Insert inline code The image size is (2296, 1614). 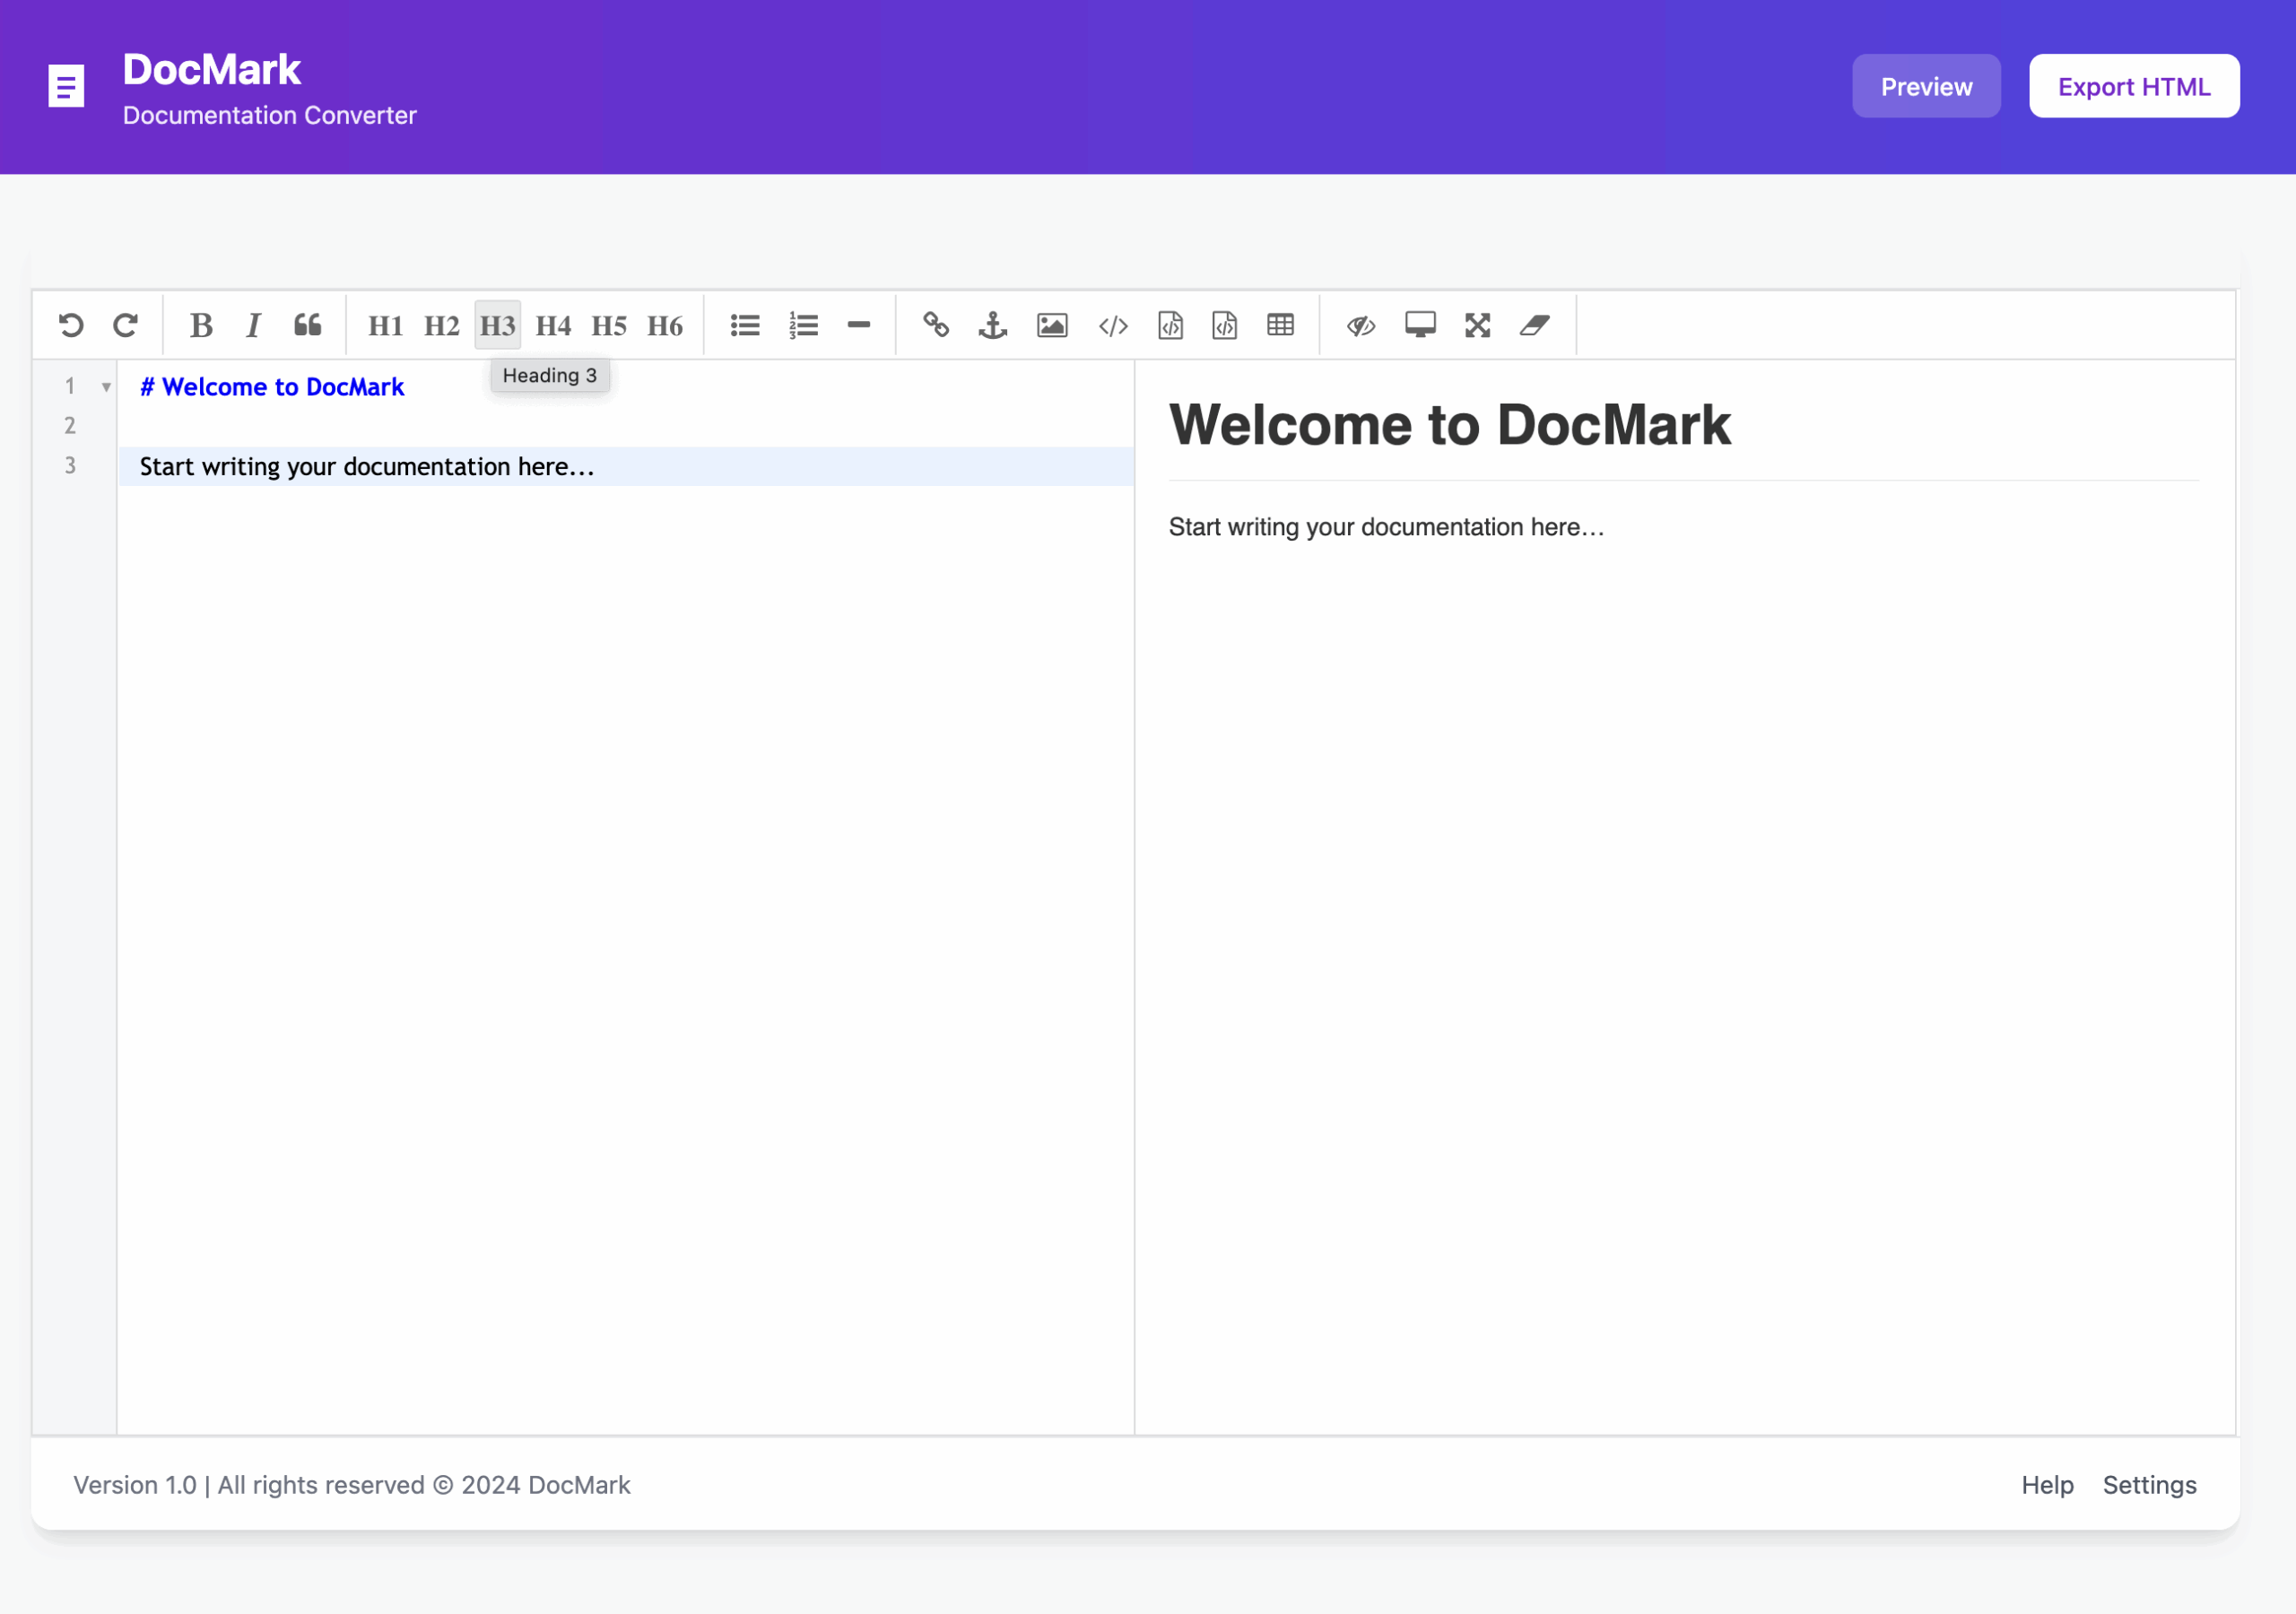click(x=1111, y=325)
